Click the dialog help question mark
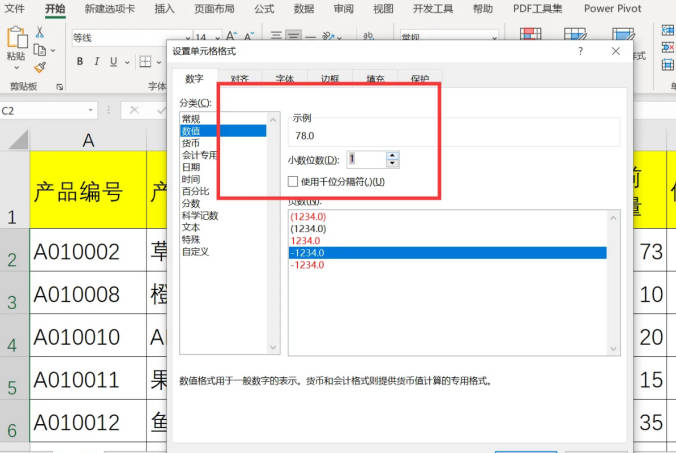 click(580, 51)
